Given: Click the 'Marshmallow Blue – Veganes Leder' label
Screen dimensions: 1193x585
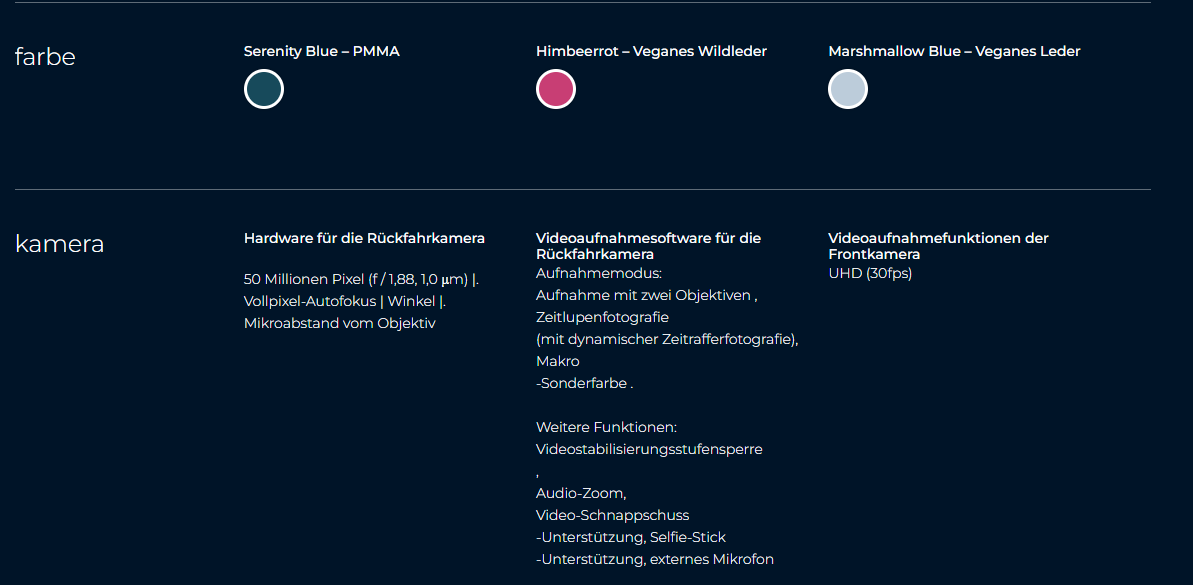Looking at the screenshot, I should tap(954, 51).
